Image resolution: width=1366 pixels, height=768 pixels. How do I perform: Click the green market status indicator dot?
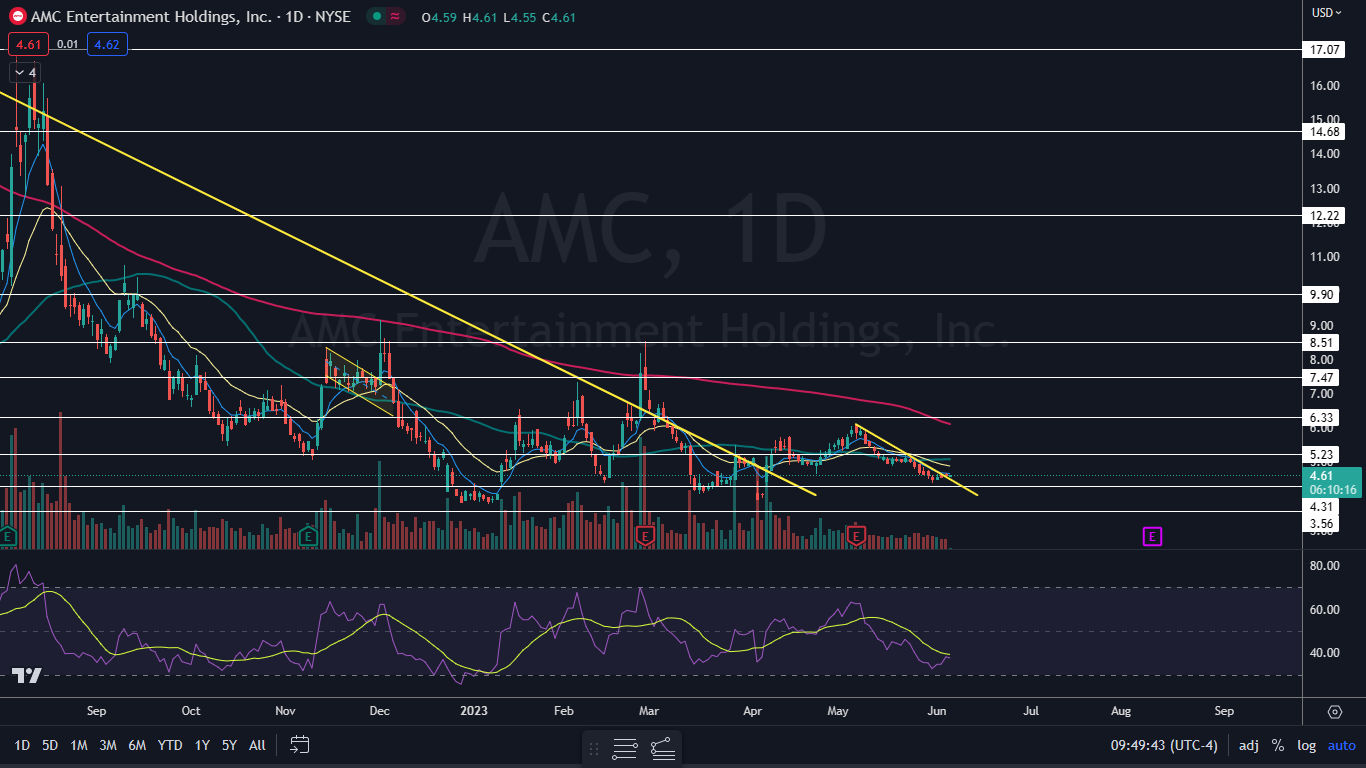point(375,17)
